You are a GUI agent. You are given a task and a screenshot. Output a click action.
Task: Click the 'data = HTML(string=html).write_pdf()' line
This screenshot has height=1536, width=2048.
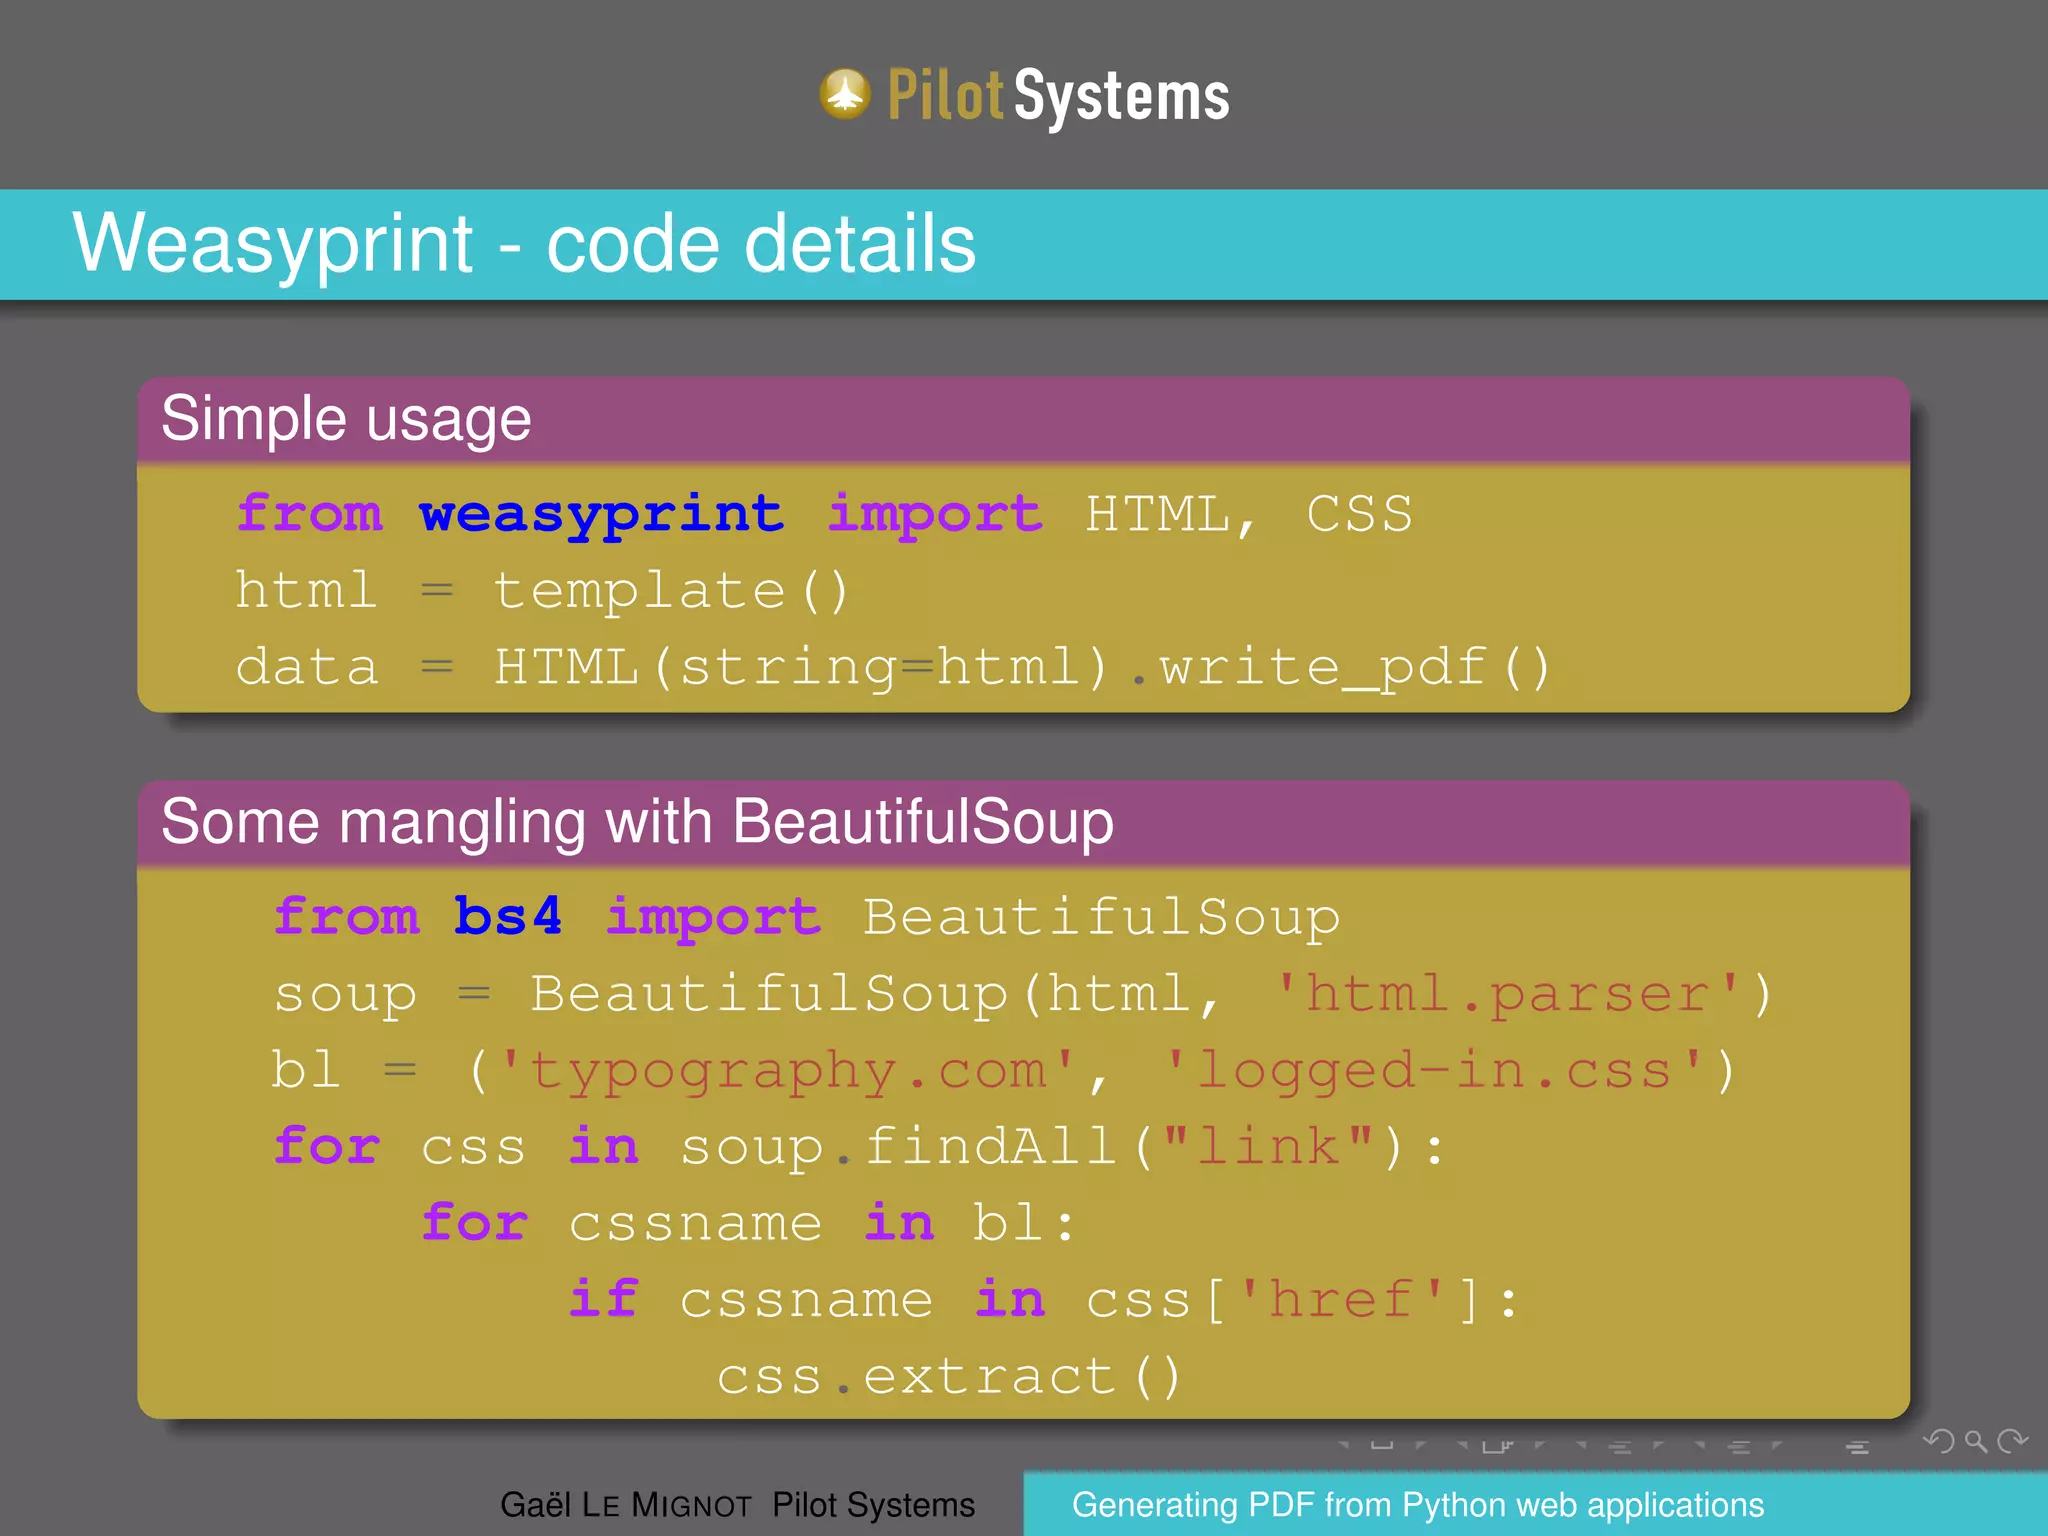pos(893,667)
